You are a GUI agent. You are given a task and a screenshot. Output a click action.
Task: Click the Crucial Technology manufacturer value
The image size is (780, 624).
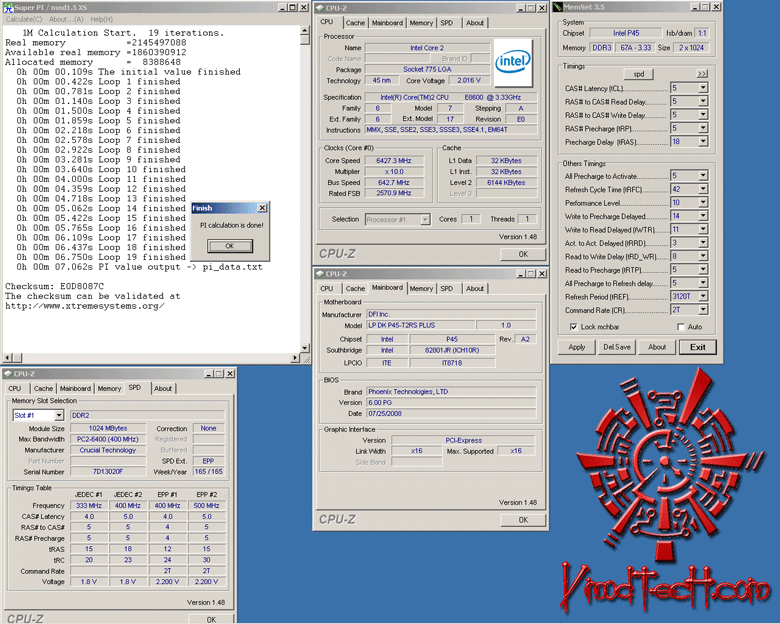tap(108, 450)
